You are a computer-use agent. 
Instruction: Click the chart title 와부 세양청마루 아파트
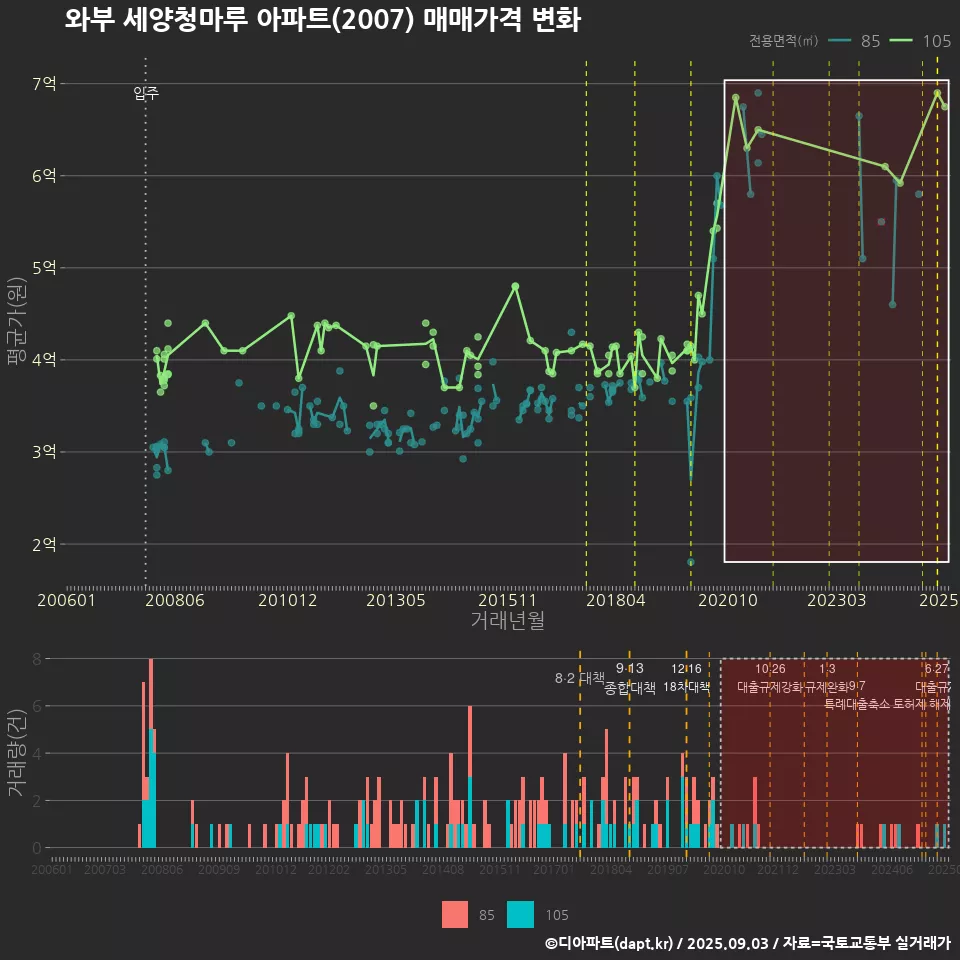click(322, 20)
